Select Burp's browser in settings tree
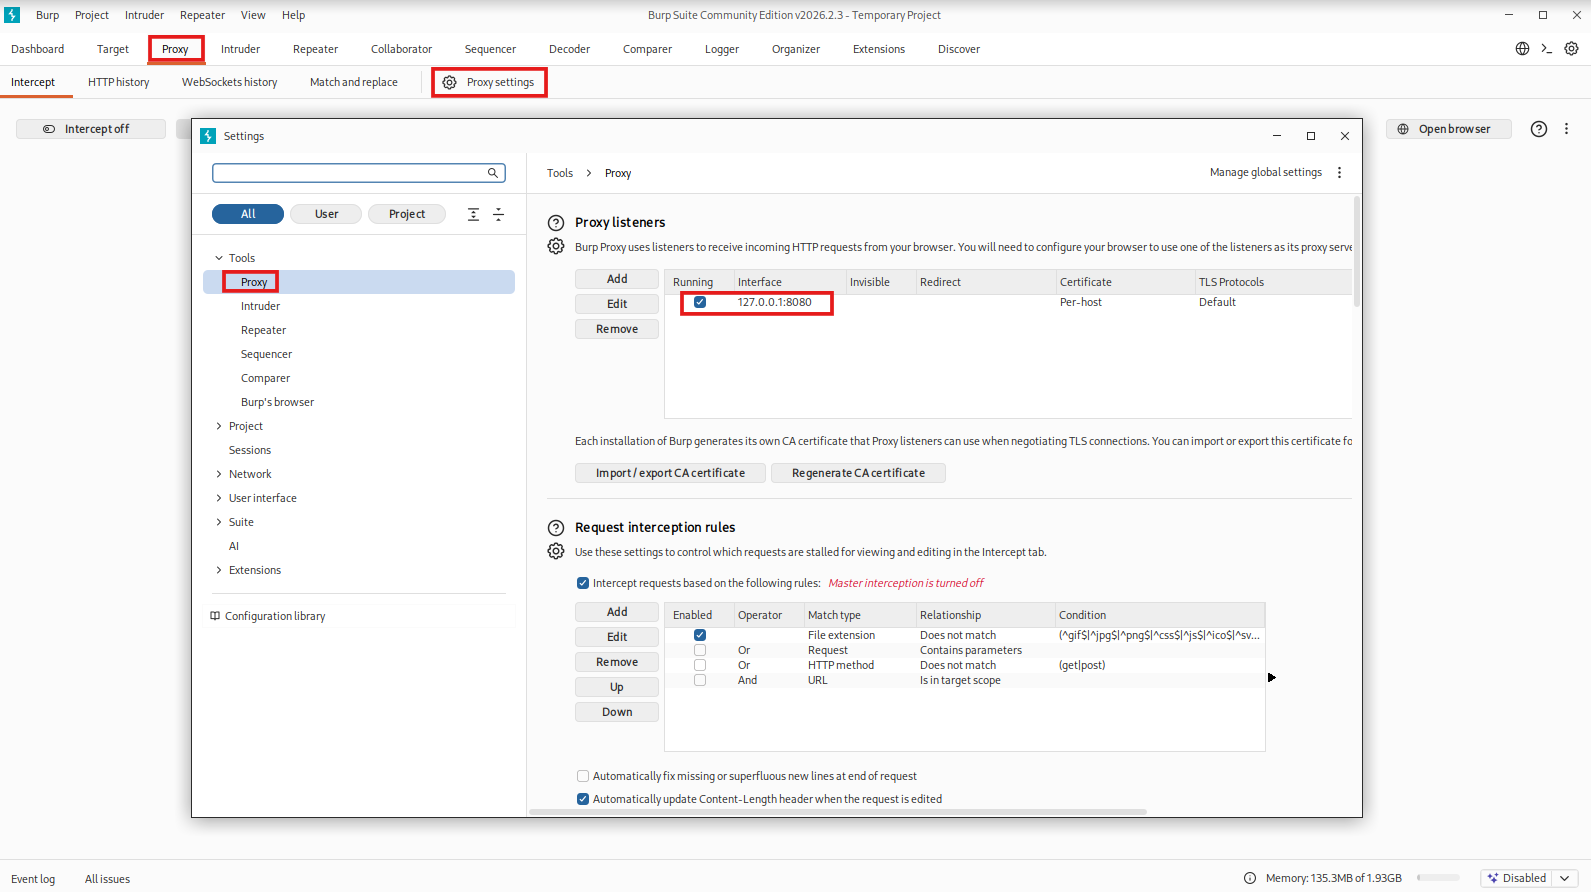Image resolution: width=1591 pixels, height=892 pixels. pyautogui.click(x=277, y=402)
